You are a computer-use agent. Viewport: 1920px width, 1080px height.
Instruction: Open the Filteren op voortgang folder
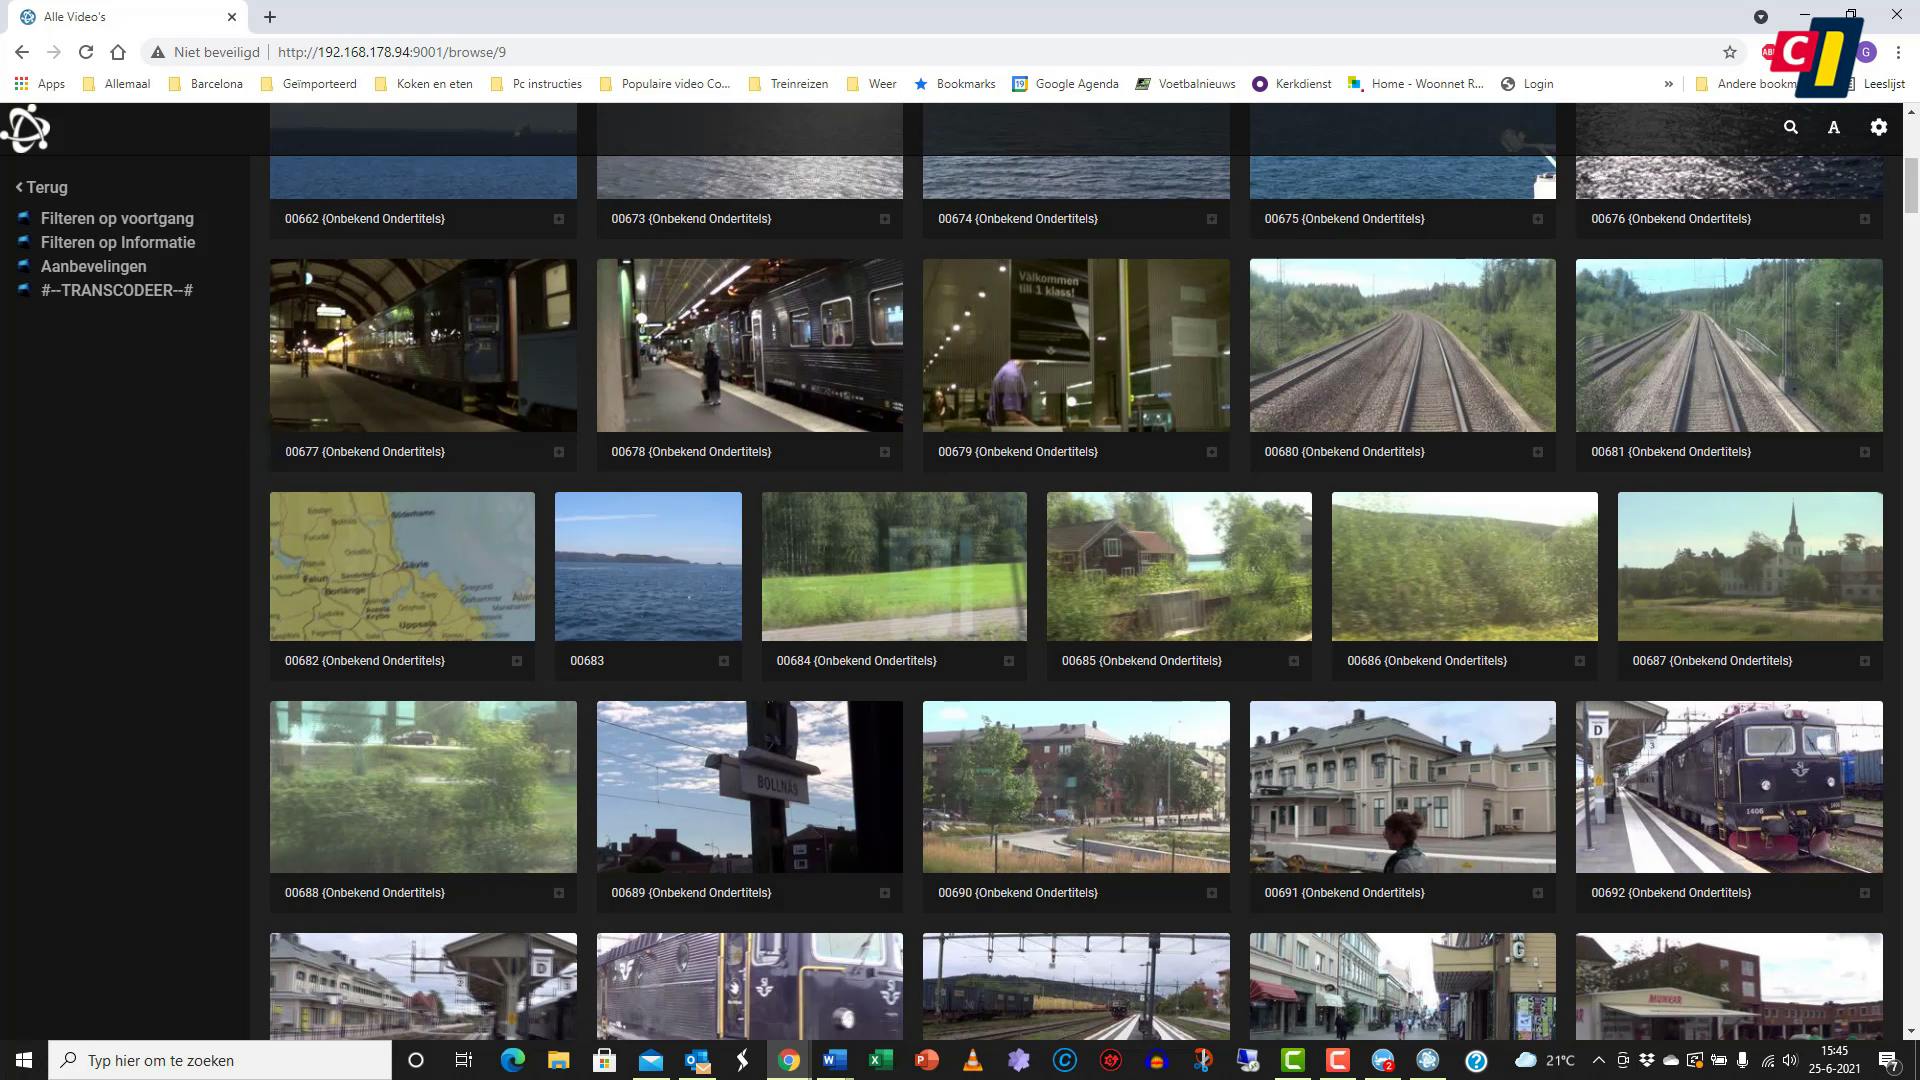click(x=116, y=218)
